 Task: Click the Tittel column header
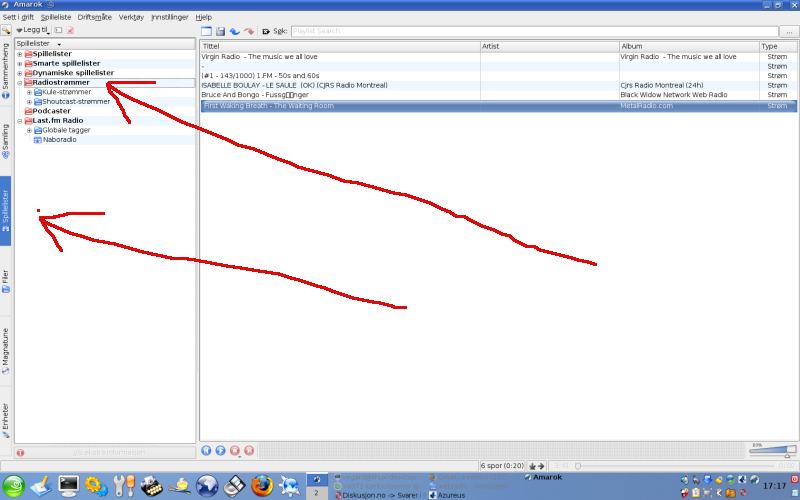(x=340, y=46)
